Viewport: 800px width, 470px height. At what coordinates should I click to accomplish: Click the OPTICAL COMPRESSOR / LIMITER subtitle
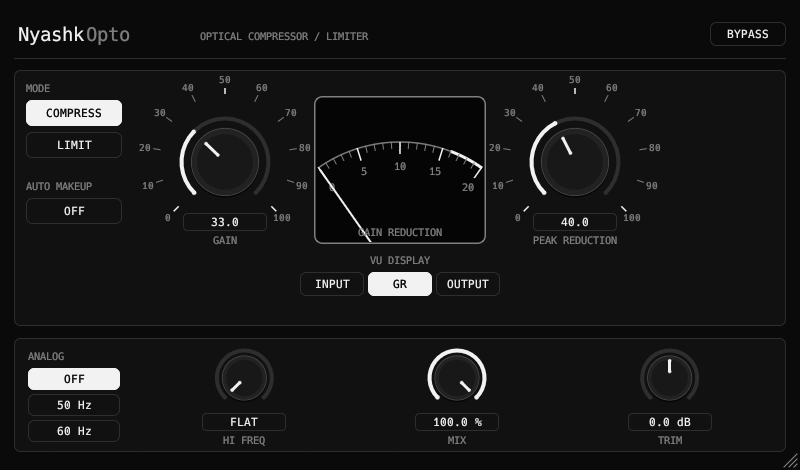click(284, 37)
